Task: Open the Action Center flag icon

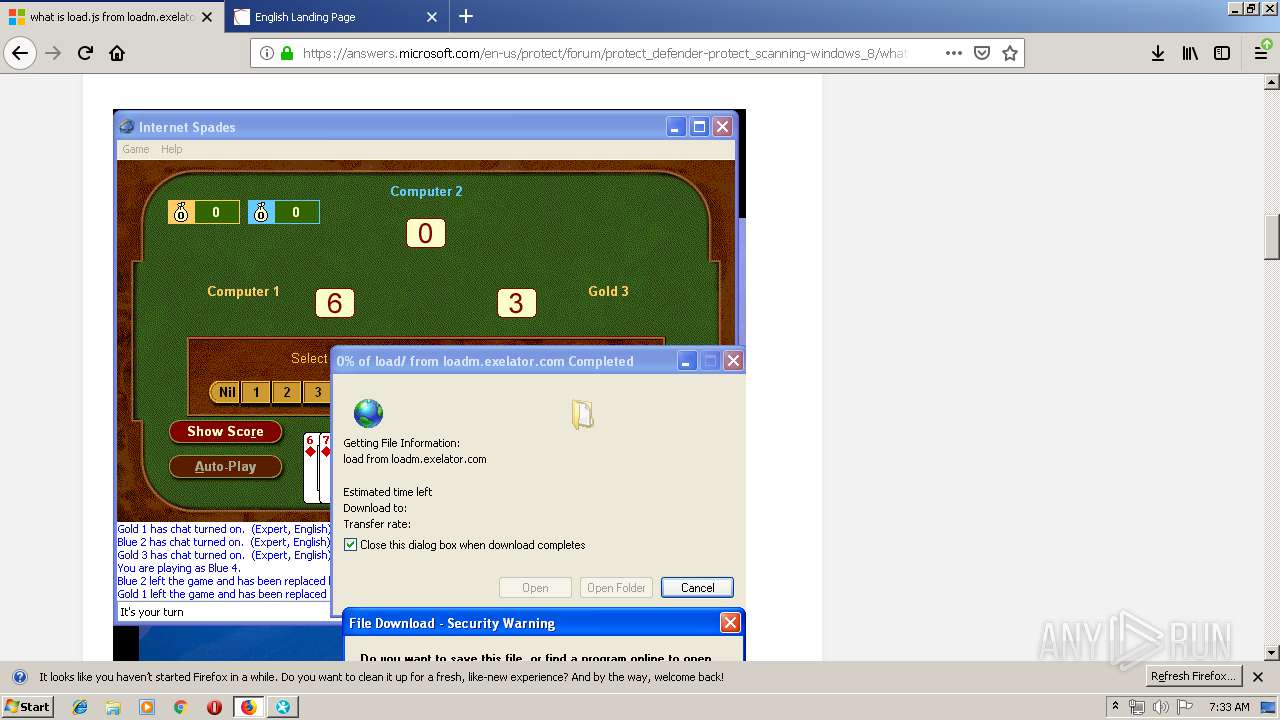Action: pyautogui.click(x=1185, y=707)
